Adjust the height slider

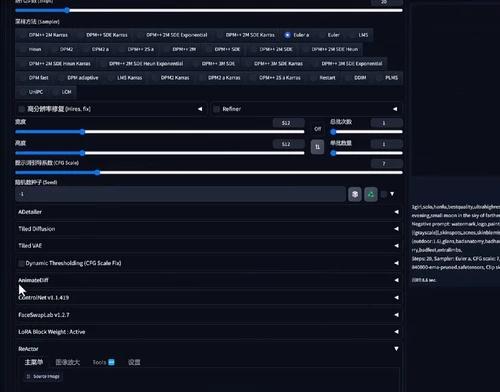tap(160, 153)
